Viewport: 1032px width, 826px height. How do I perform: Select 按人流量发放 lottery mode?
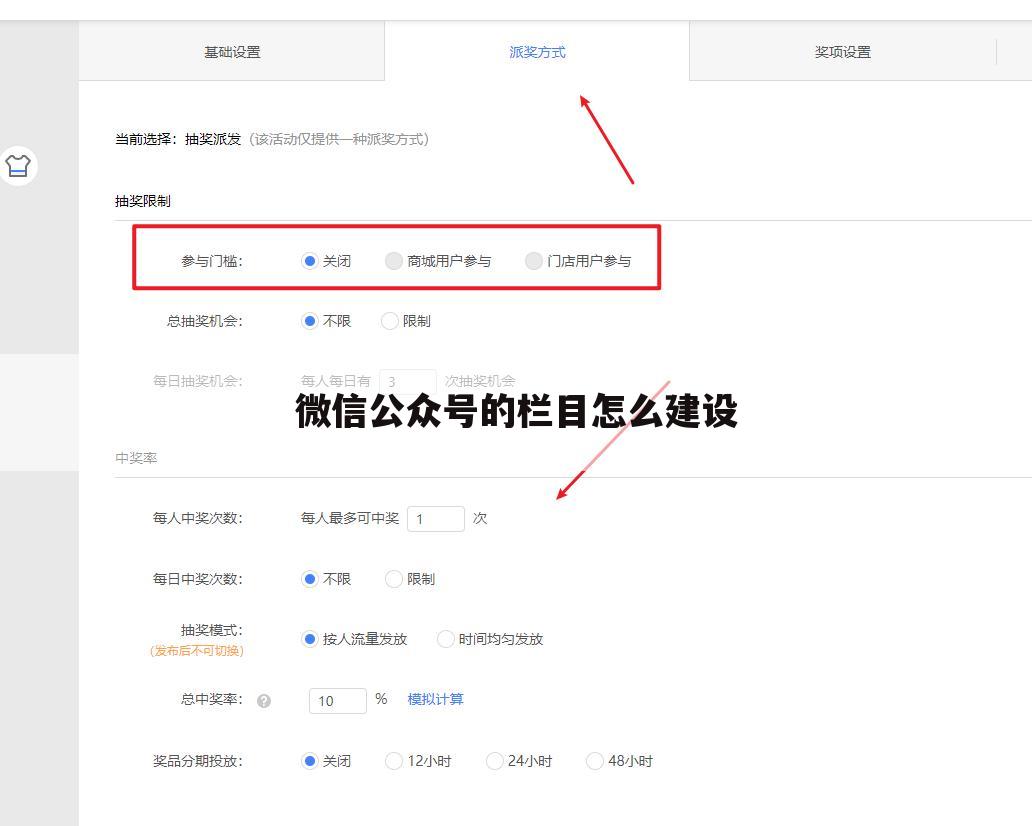pyautogui.click(x=310, y=639)
